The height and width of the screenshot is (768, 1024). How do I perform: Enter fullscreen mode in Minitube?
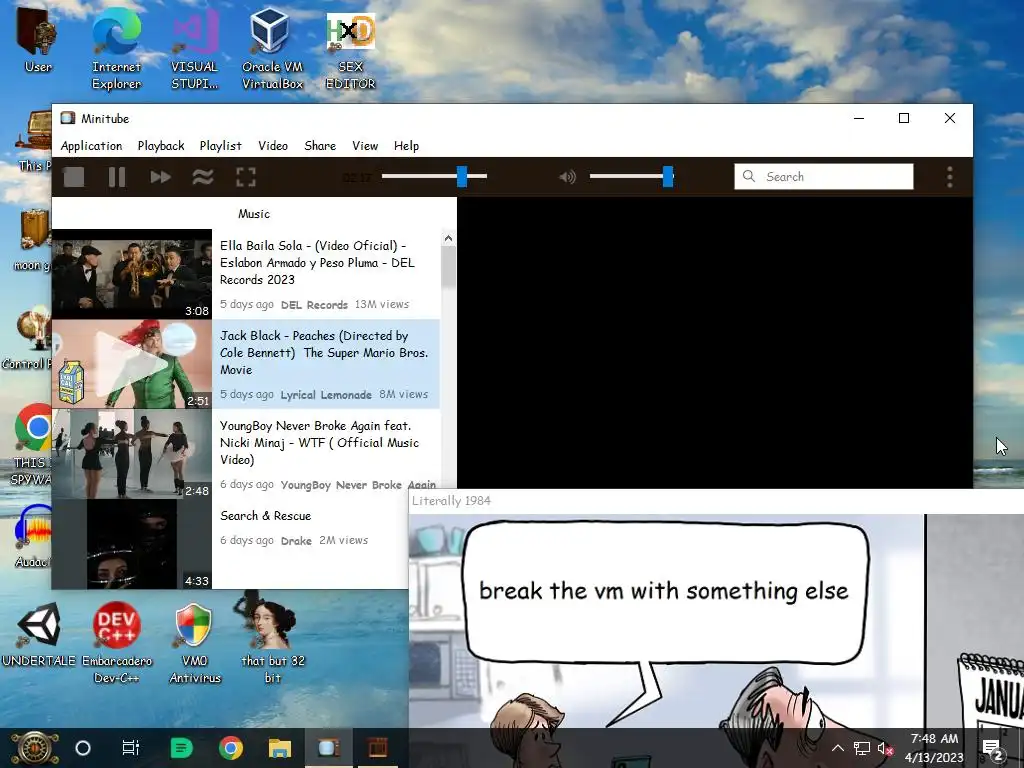(x=246, y=177)
